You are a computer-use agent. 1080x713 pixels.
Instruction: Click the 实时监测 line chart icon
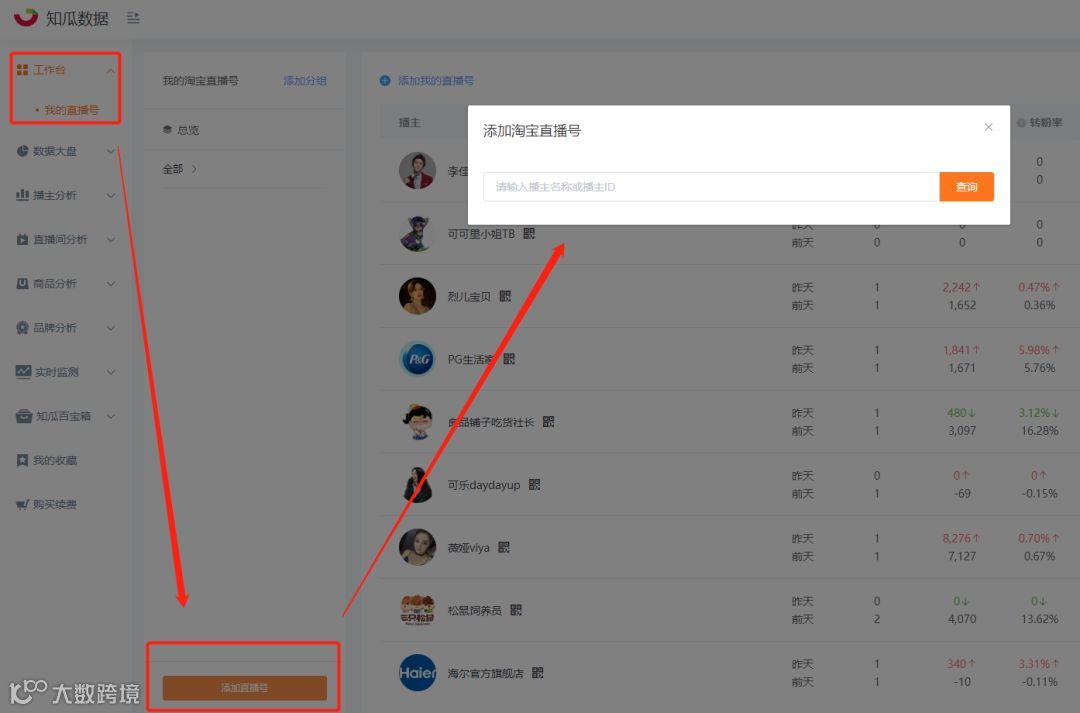[x=23, y=371]
